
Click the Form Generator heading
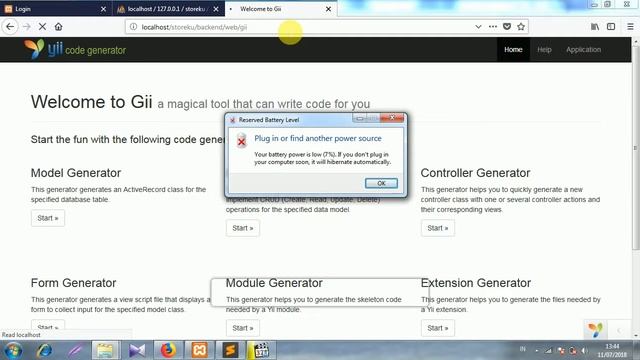pos(73,283)
